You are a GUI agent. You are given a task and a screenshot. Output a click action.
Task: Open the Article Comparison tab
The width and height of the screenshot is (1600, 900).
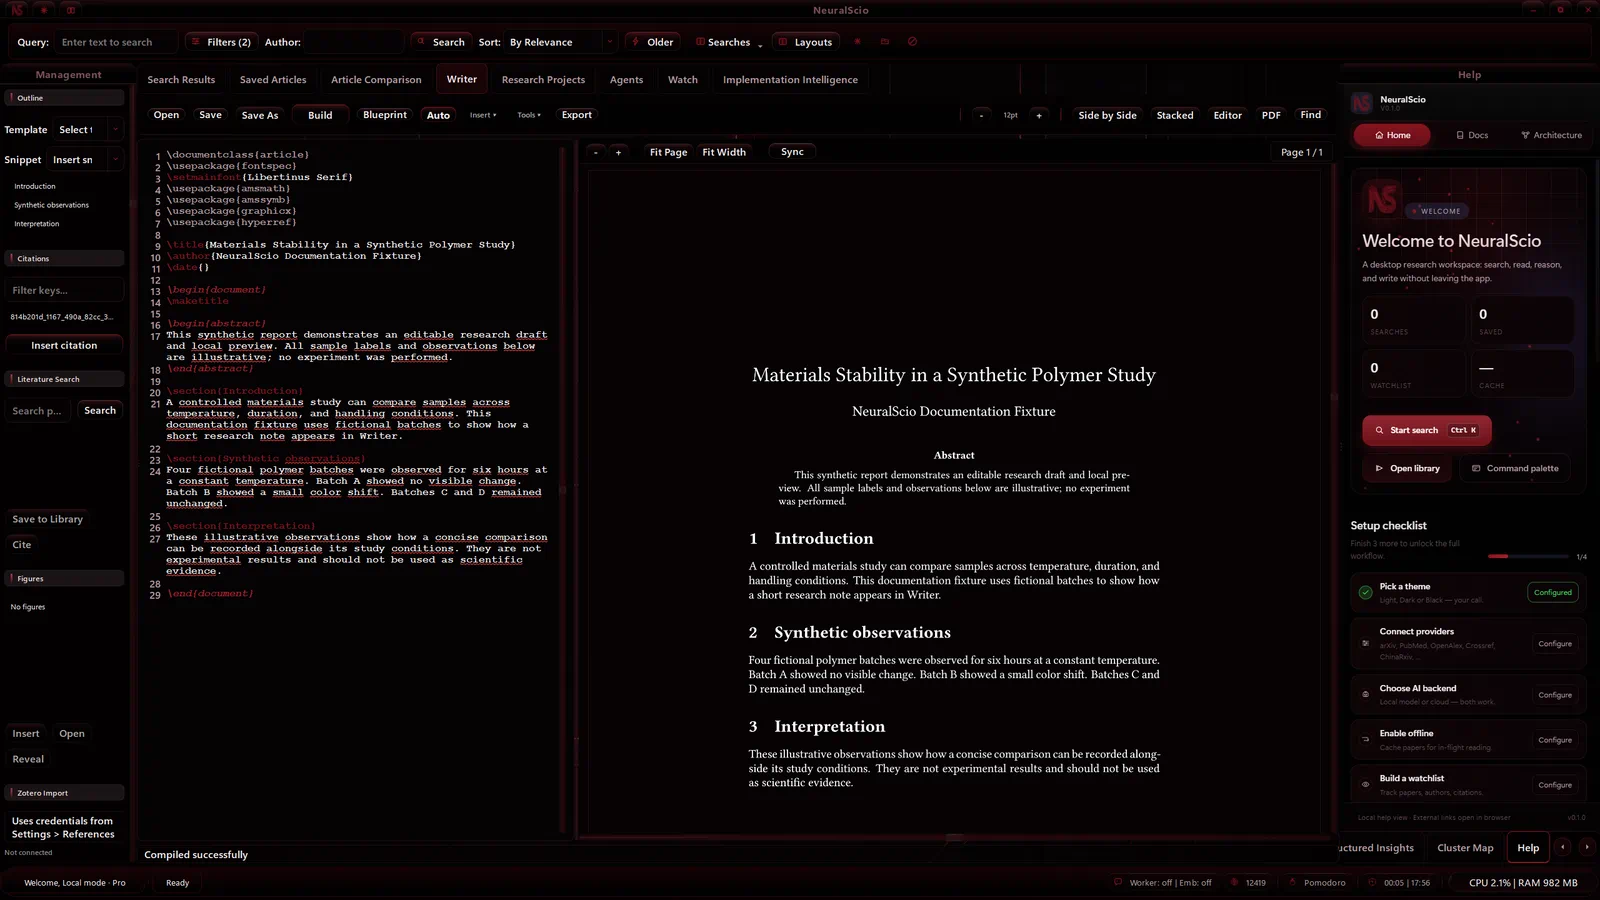[x=376, y=80]
